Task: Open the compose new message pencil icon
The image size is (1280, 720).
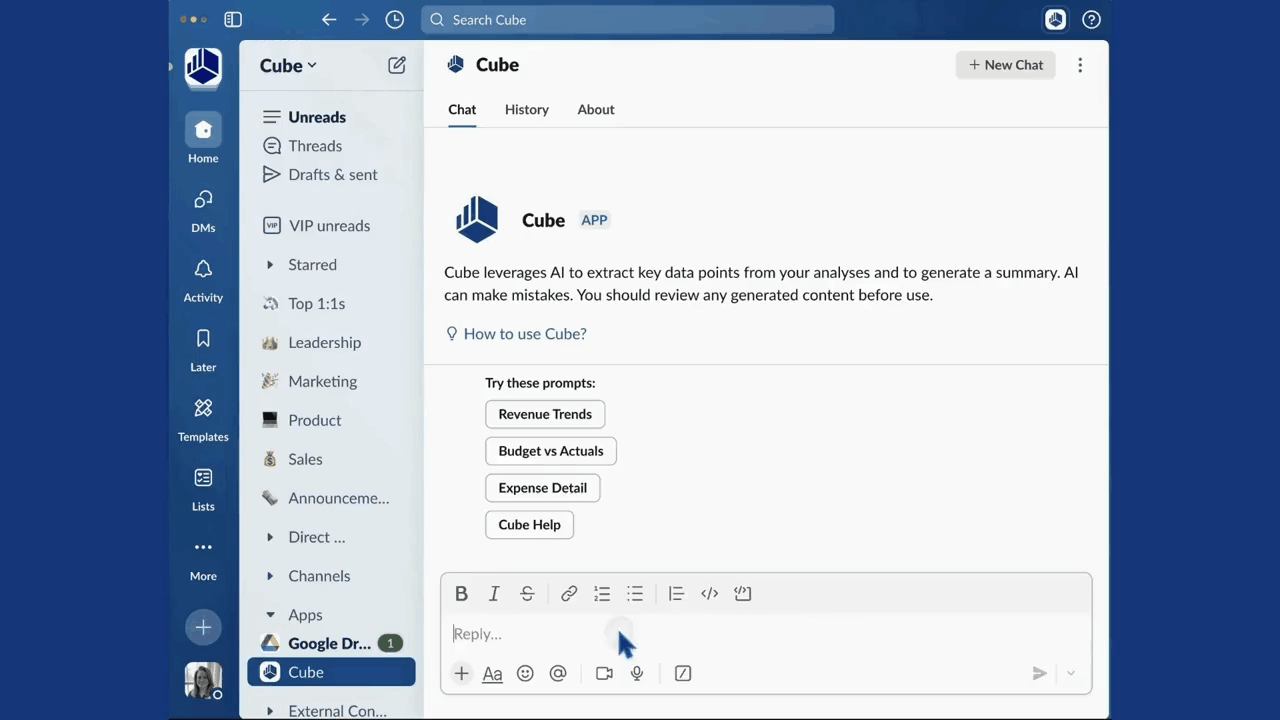Action: point(397,64)
